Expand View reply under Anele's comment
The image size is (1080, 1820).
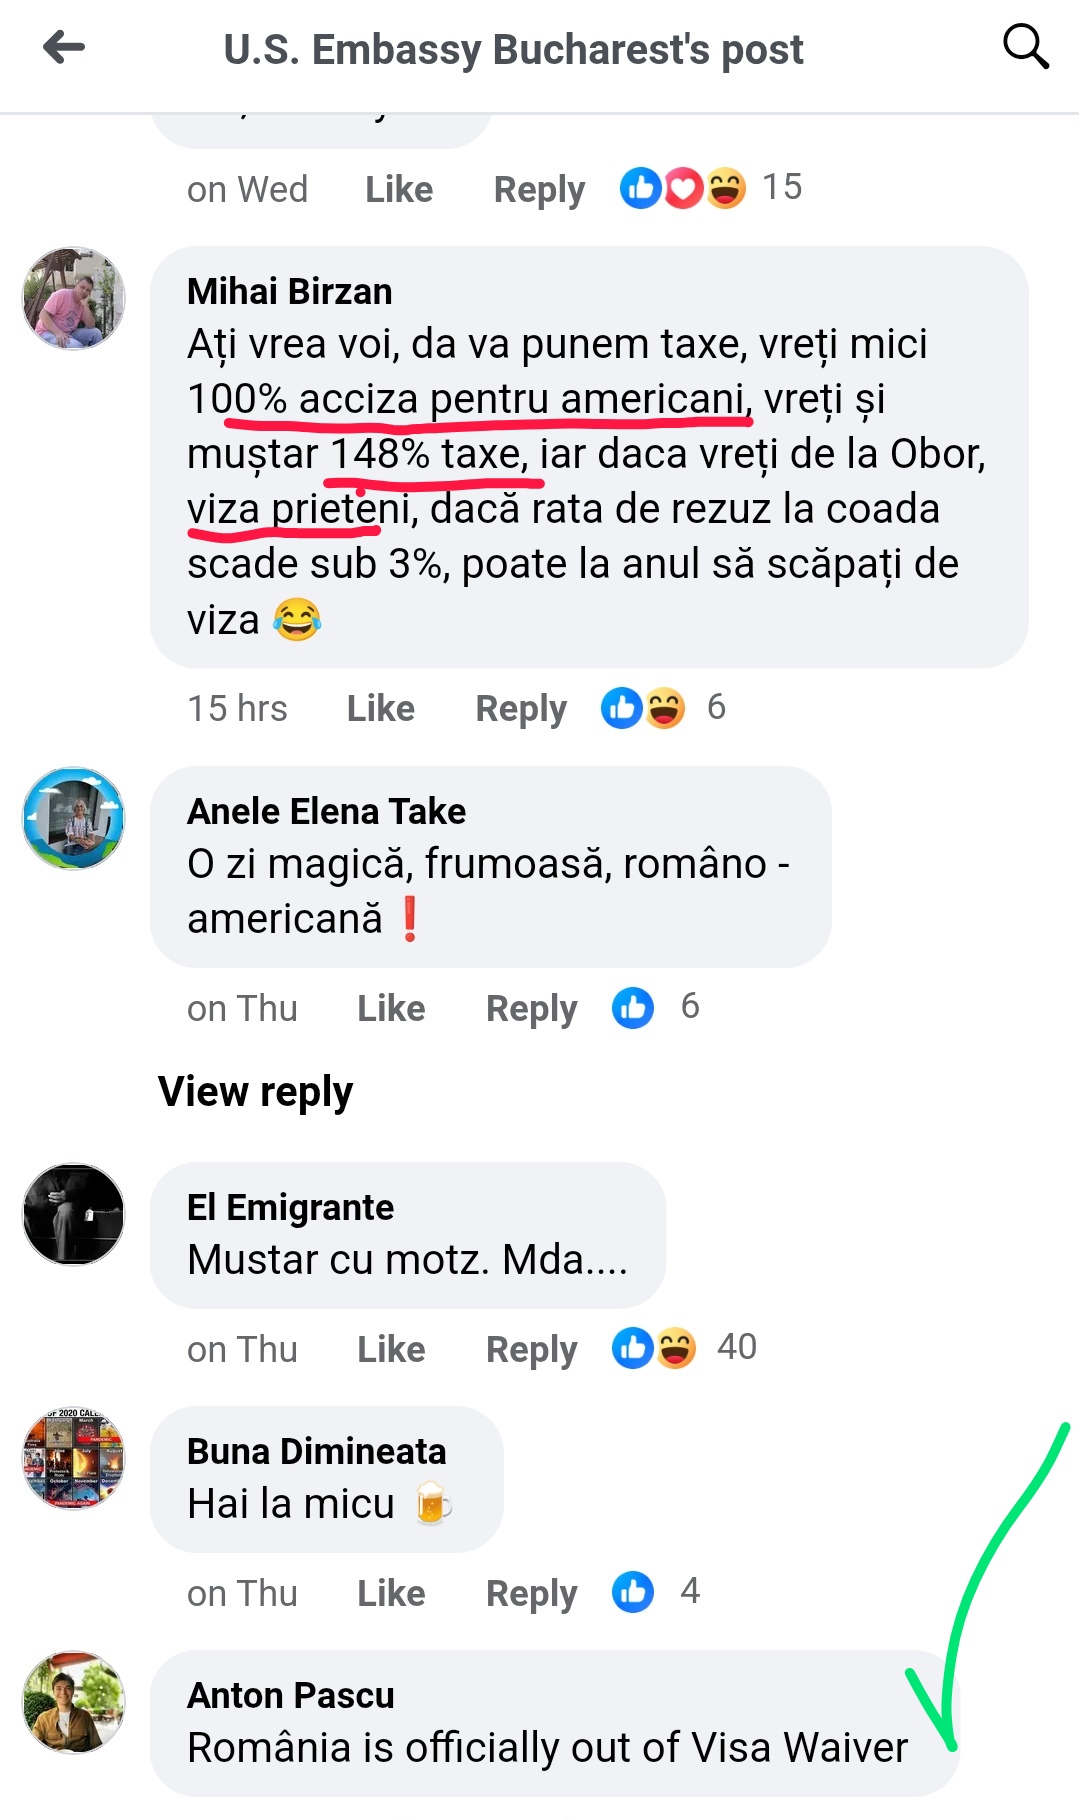click(256, 1092)
